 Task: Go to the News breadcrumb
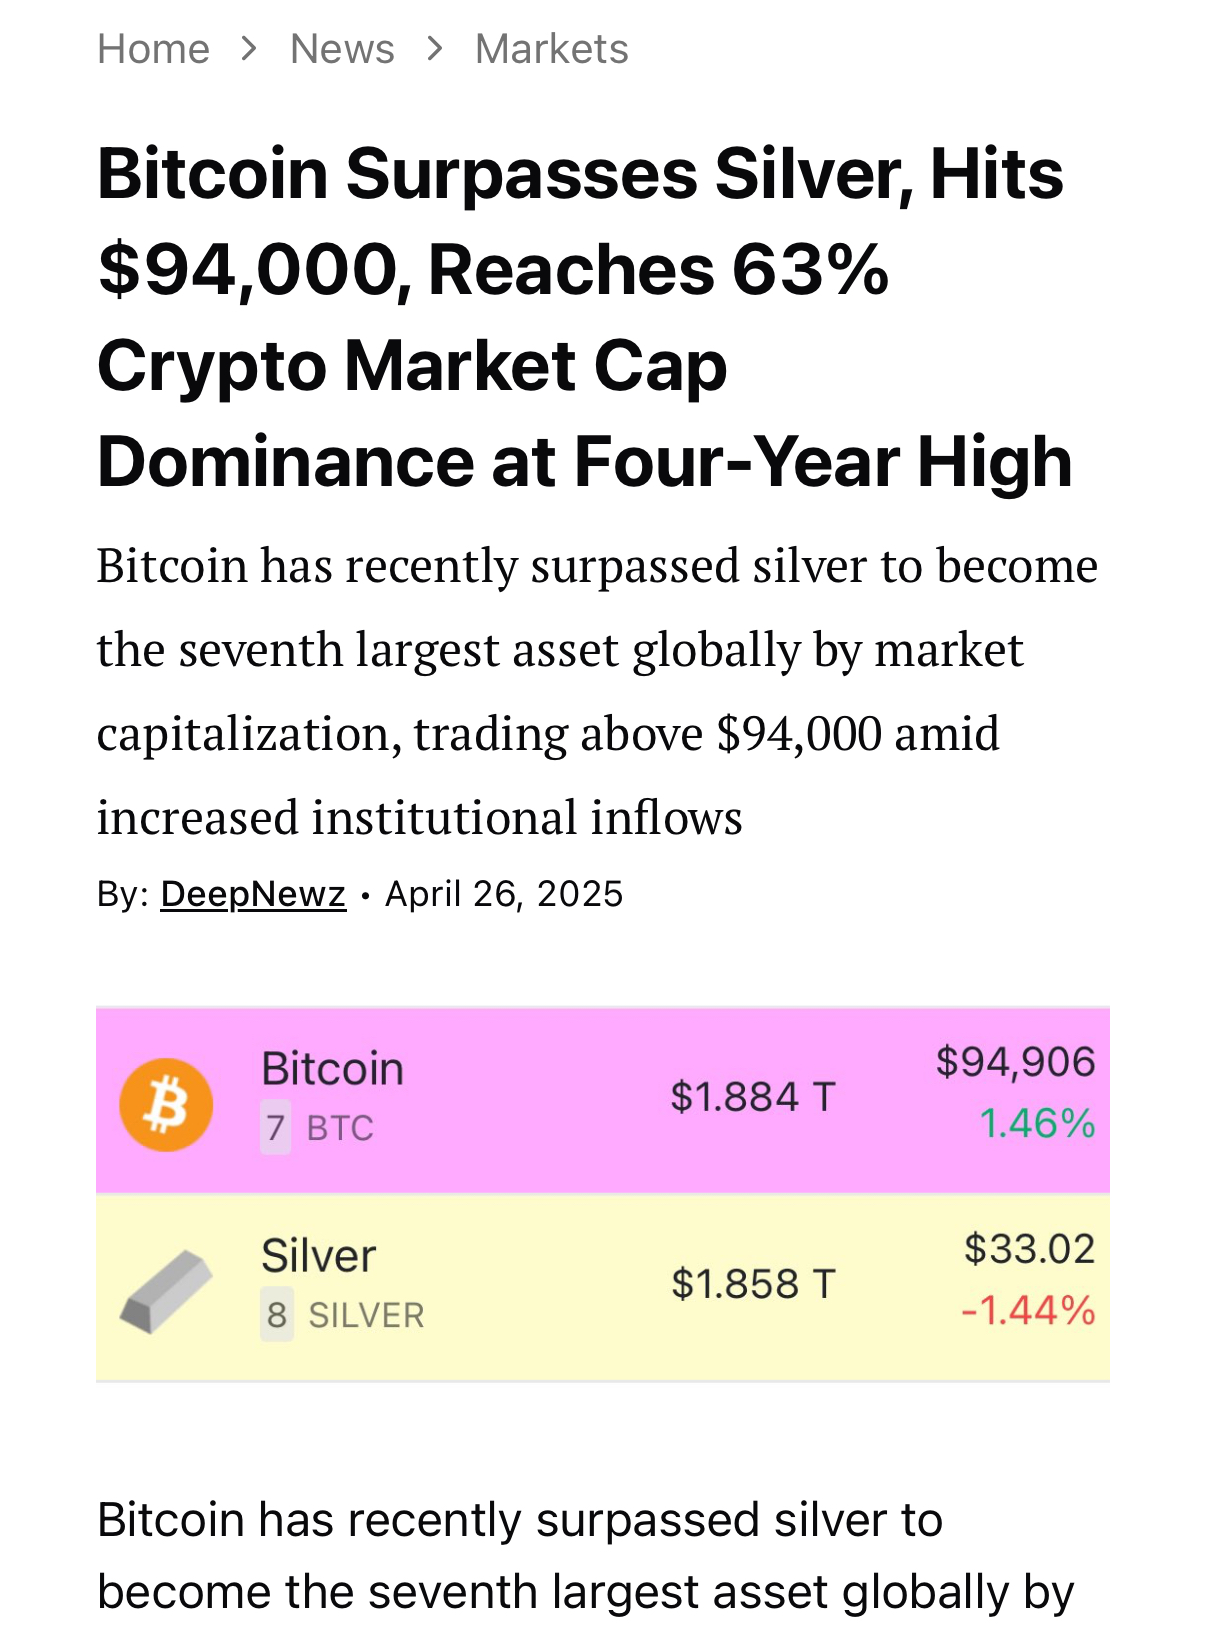[342, 49]
